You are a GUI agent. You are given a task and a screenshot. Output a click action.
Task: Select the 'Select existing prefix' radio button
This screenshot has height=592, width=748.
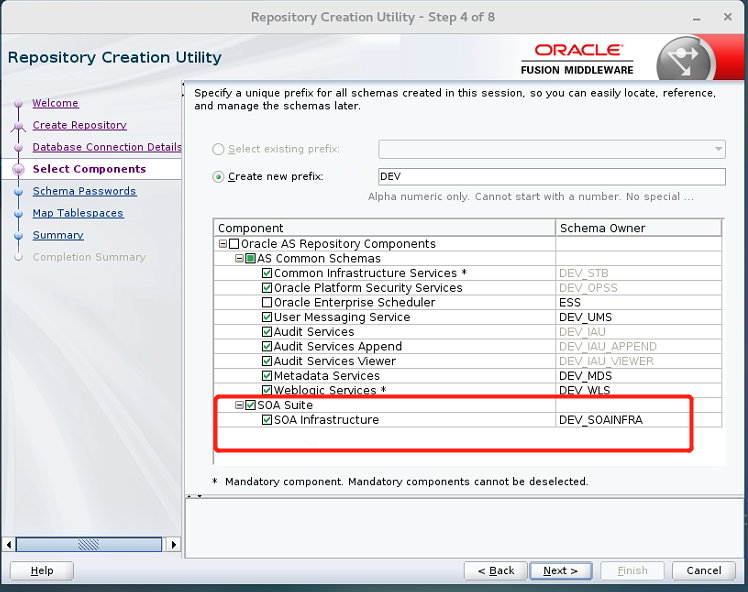(218, 149)
